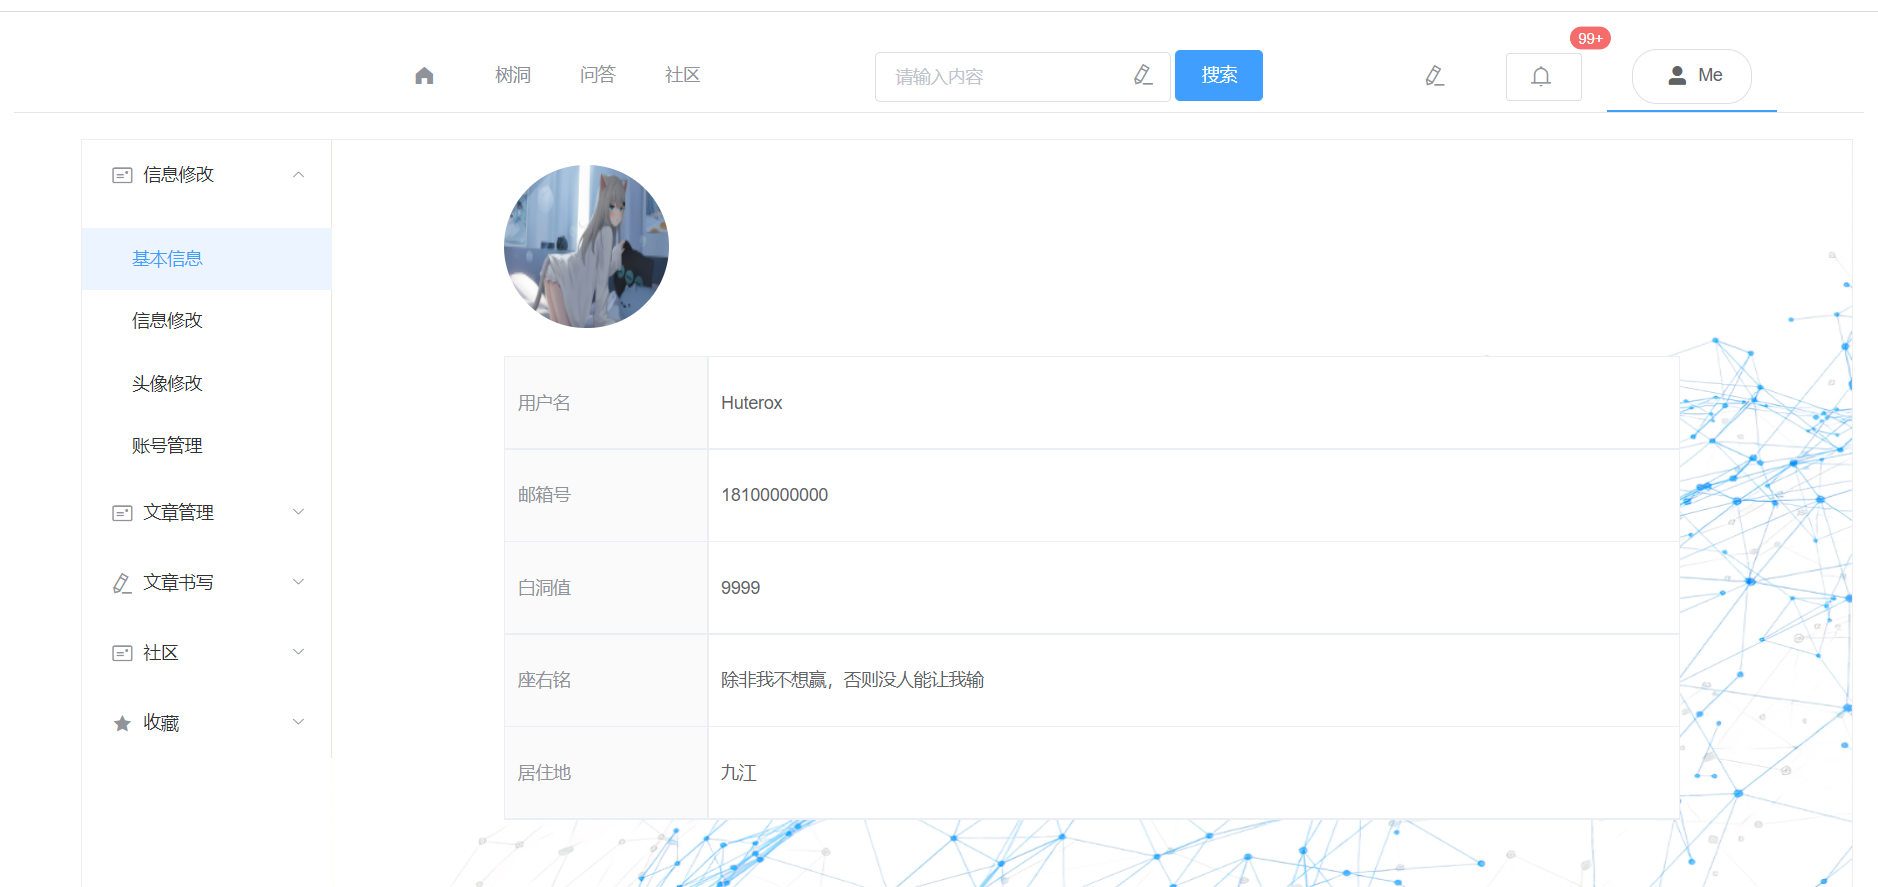Click the 邮箱号 label cell
The width and height of the screenshot is (1878, 887).
point(606,495)
